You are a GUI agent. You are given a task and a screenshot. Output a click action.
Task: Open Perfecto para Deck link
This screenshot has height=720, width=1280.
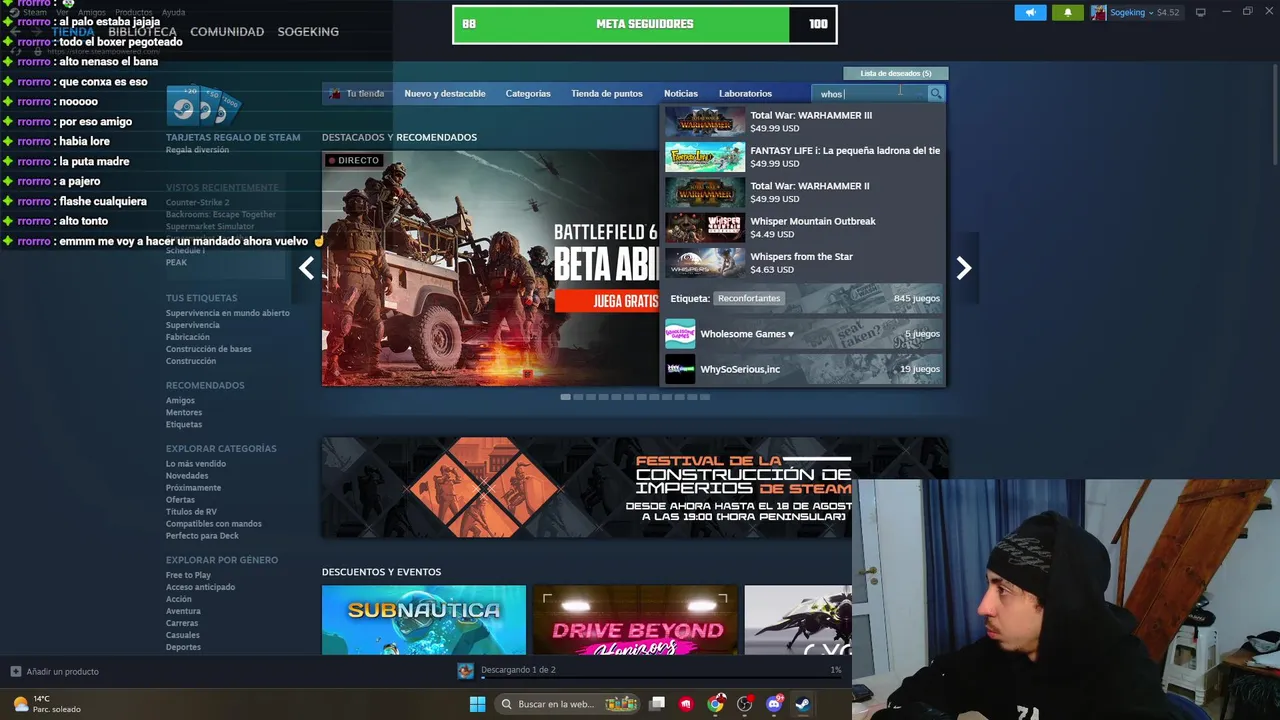tap(202, 536)
